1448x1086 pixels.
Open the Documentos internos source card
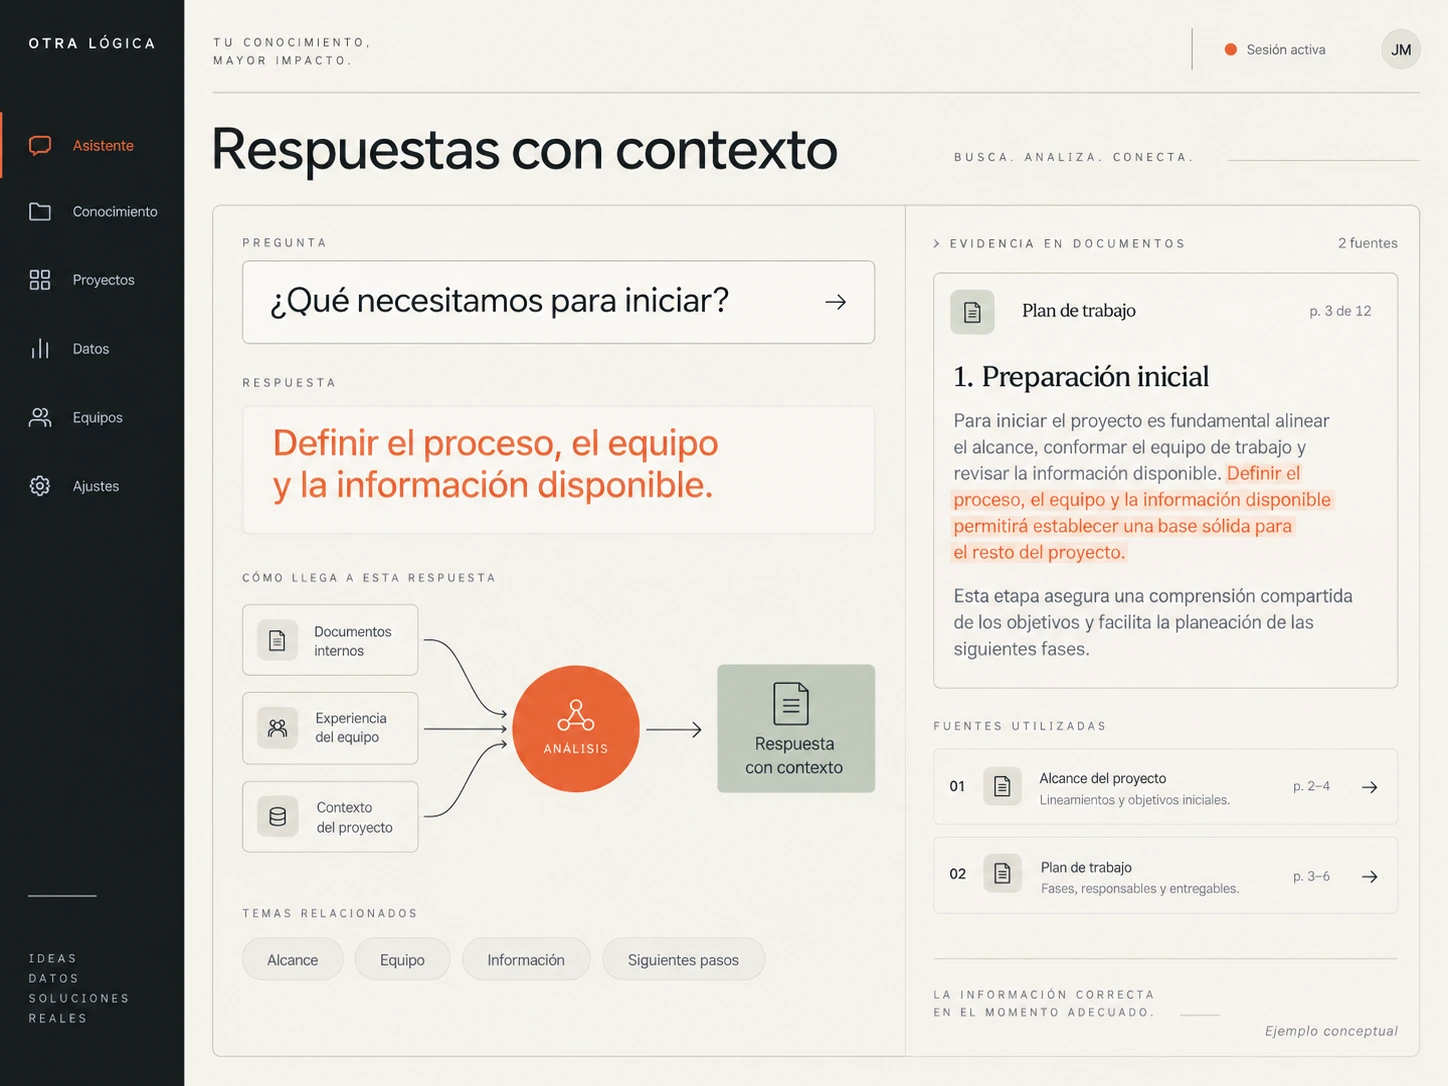(330, 640)
